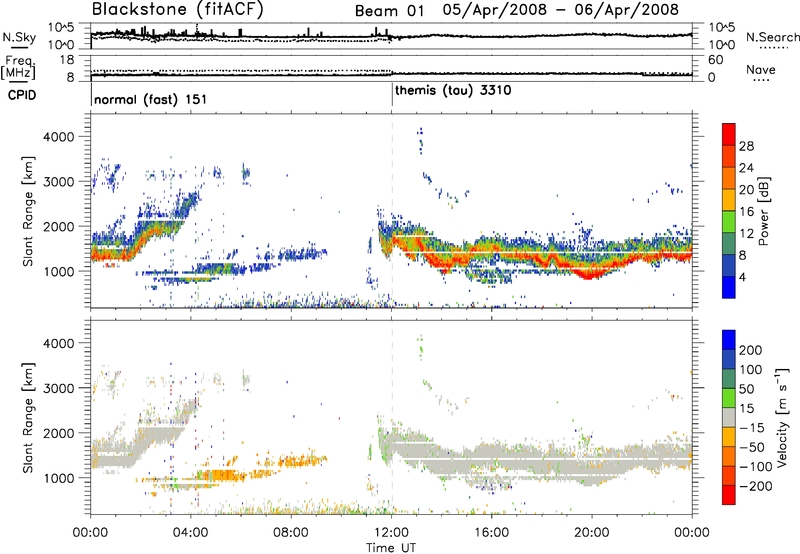
Task: Click the N.Sky solid-line legend sample
Action: coord(19,48)
